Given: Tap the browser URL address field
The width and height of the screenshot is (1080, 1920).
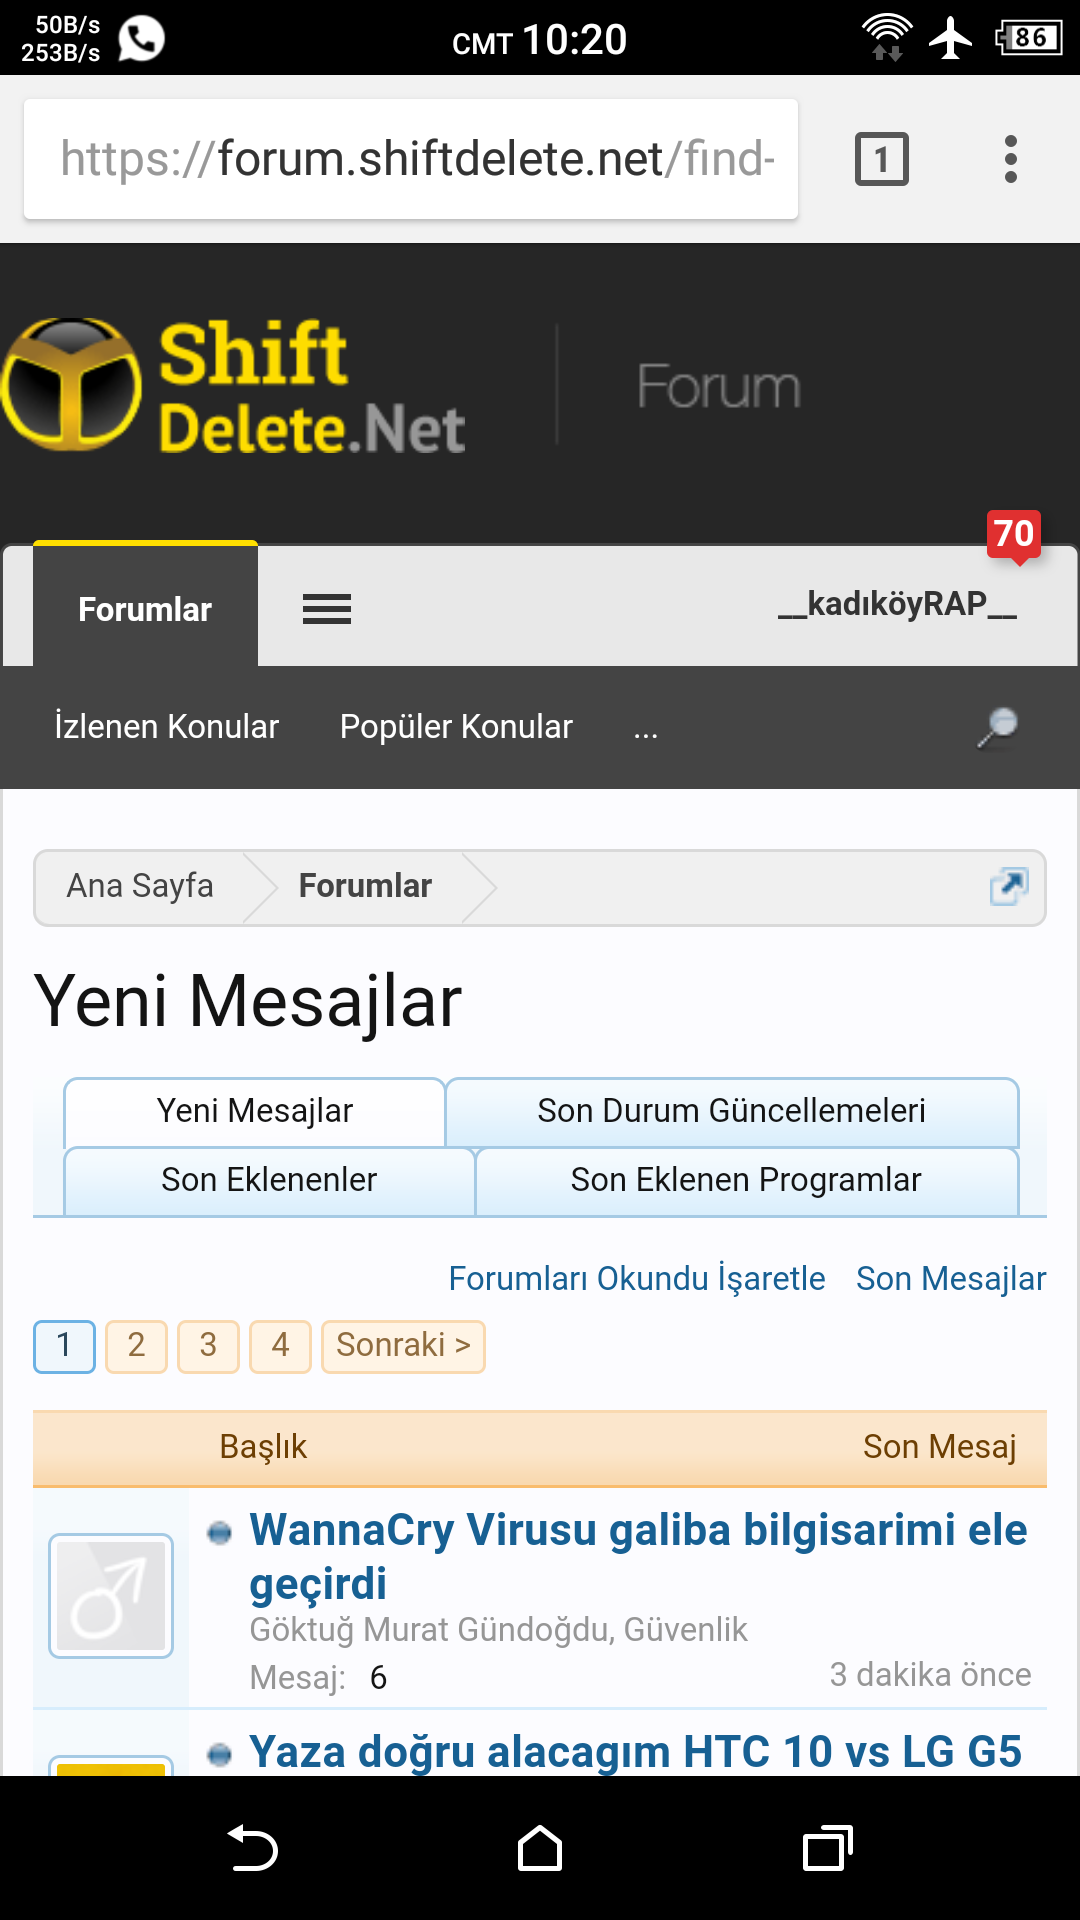Looking at the screenshot, I should pos(411,159).
